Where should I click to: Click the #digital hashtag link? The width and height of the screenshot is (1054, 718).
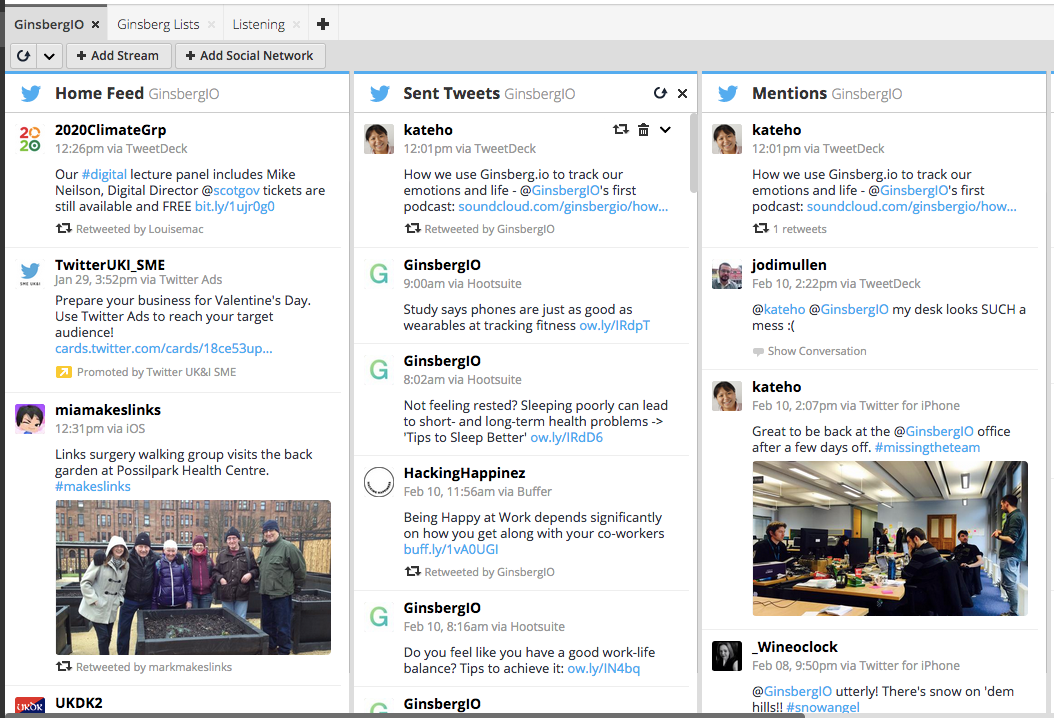[x=104, y=174]
